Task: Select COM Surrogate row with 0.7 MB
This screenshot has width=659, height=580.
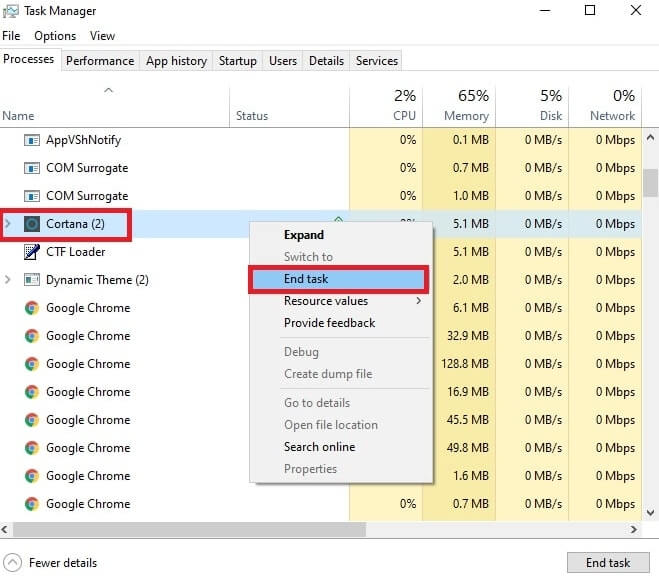Action: click(x=321, y=168)
